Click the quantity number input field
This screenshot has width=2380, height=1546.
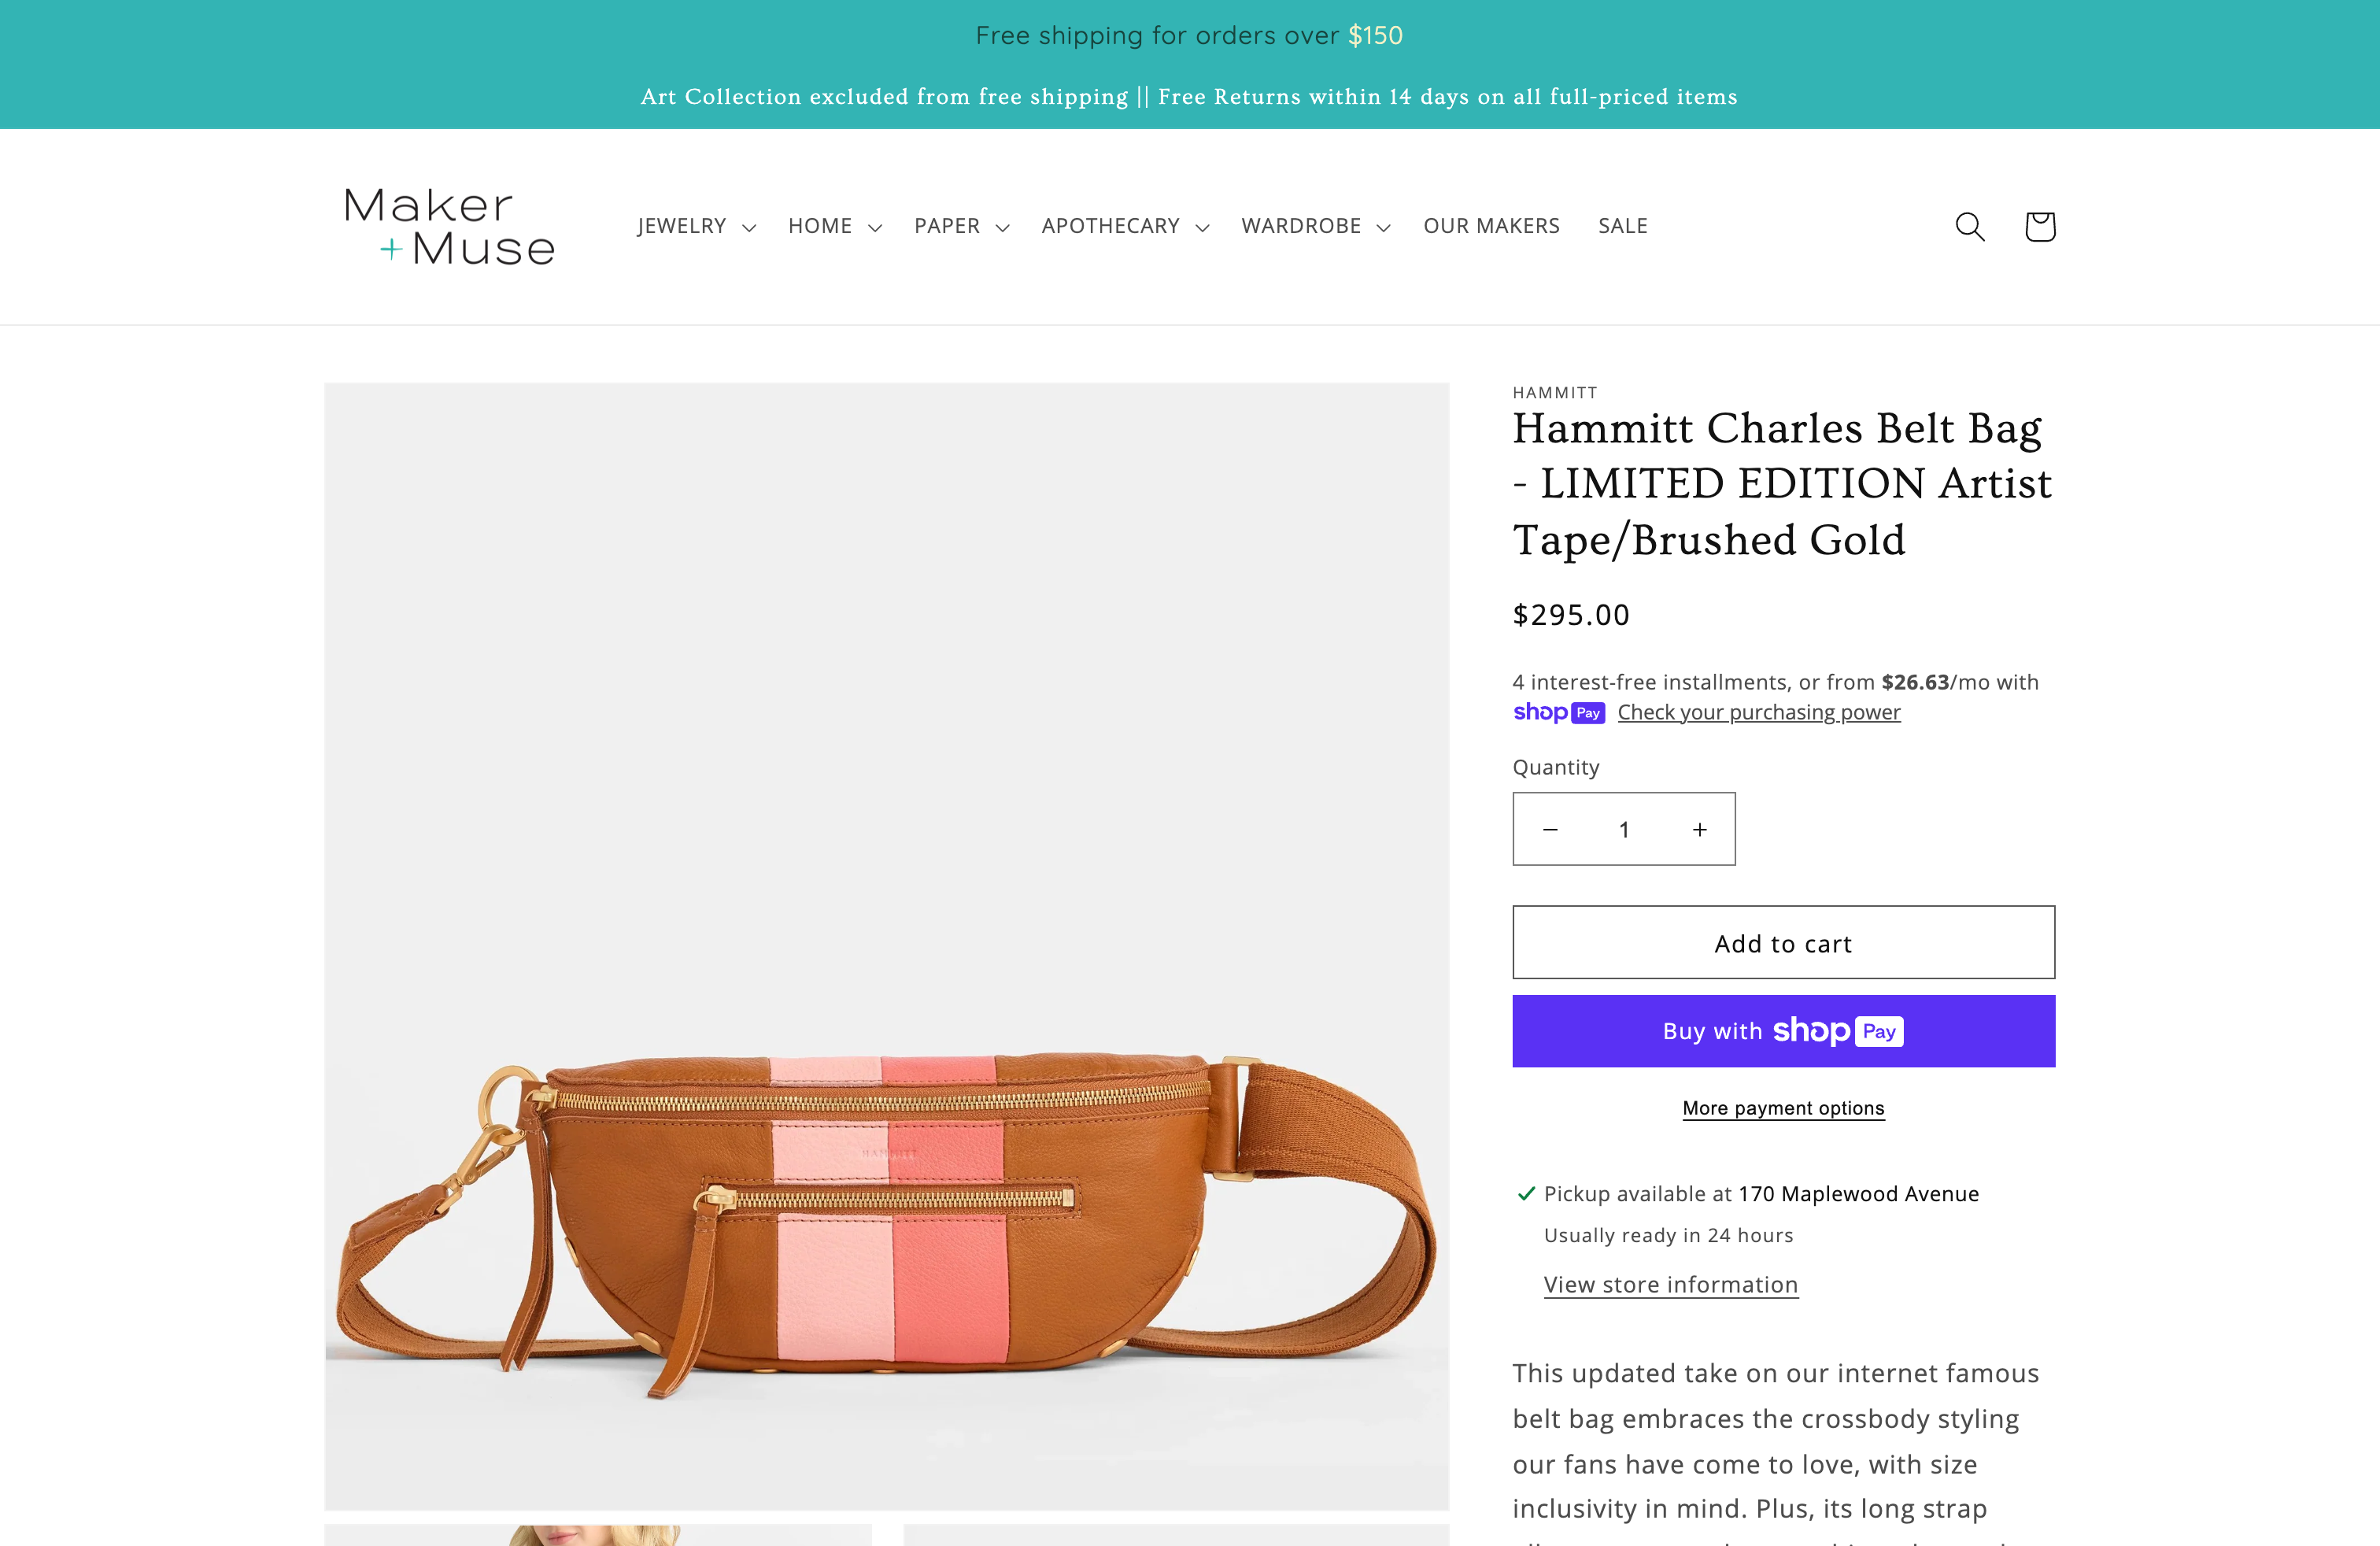[x=1624, y=830]
